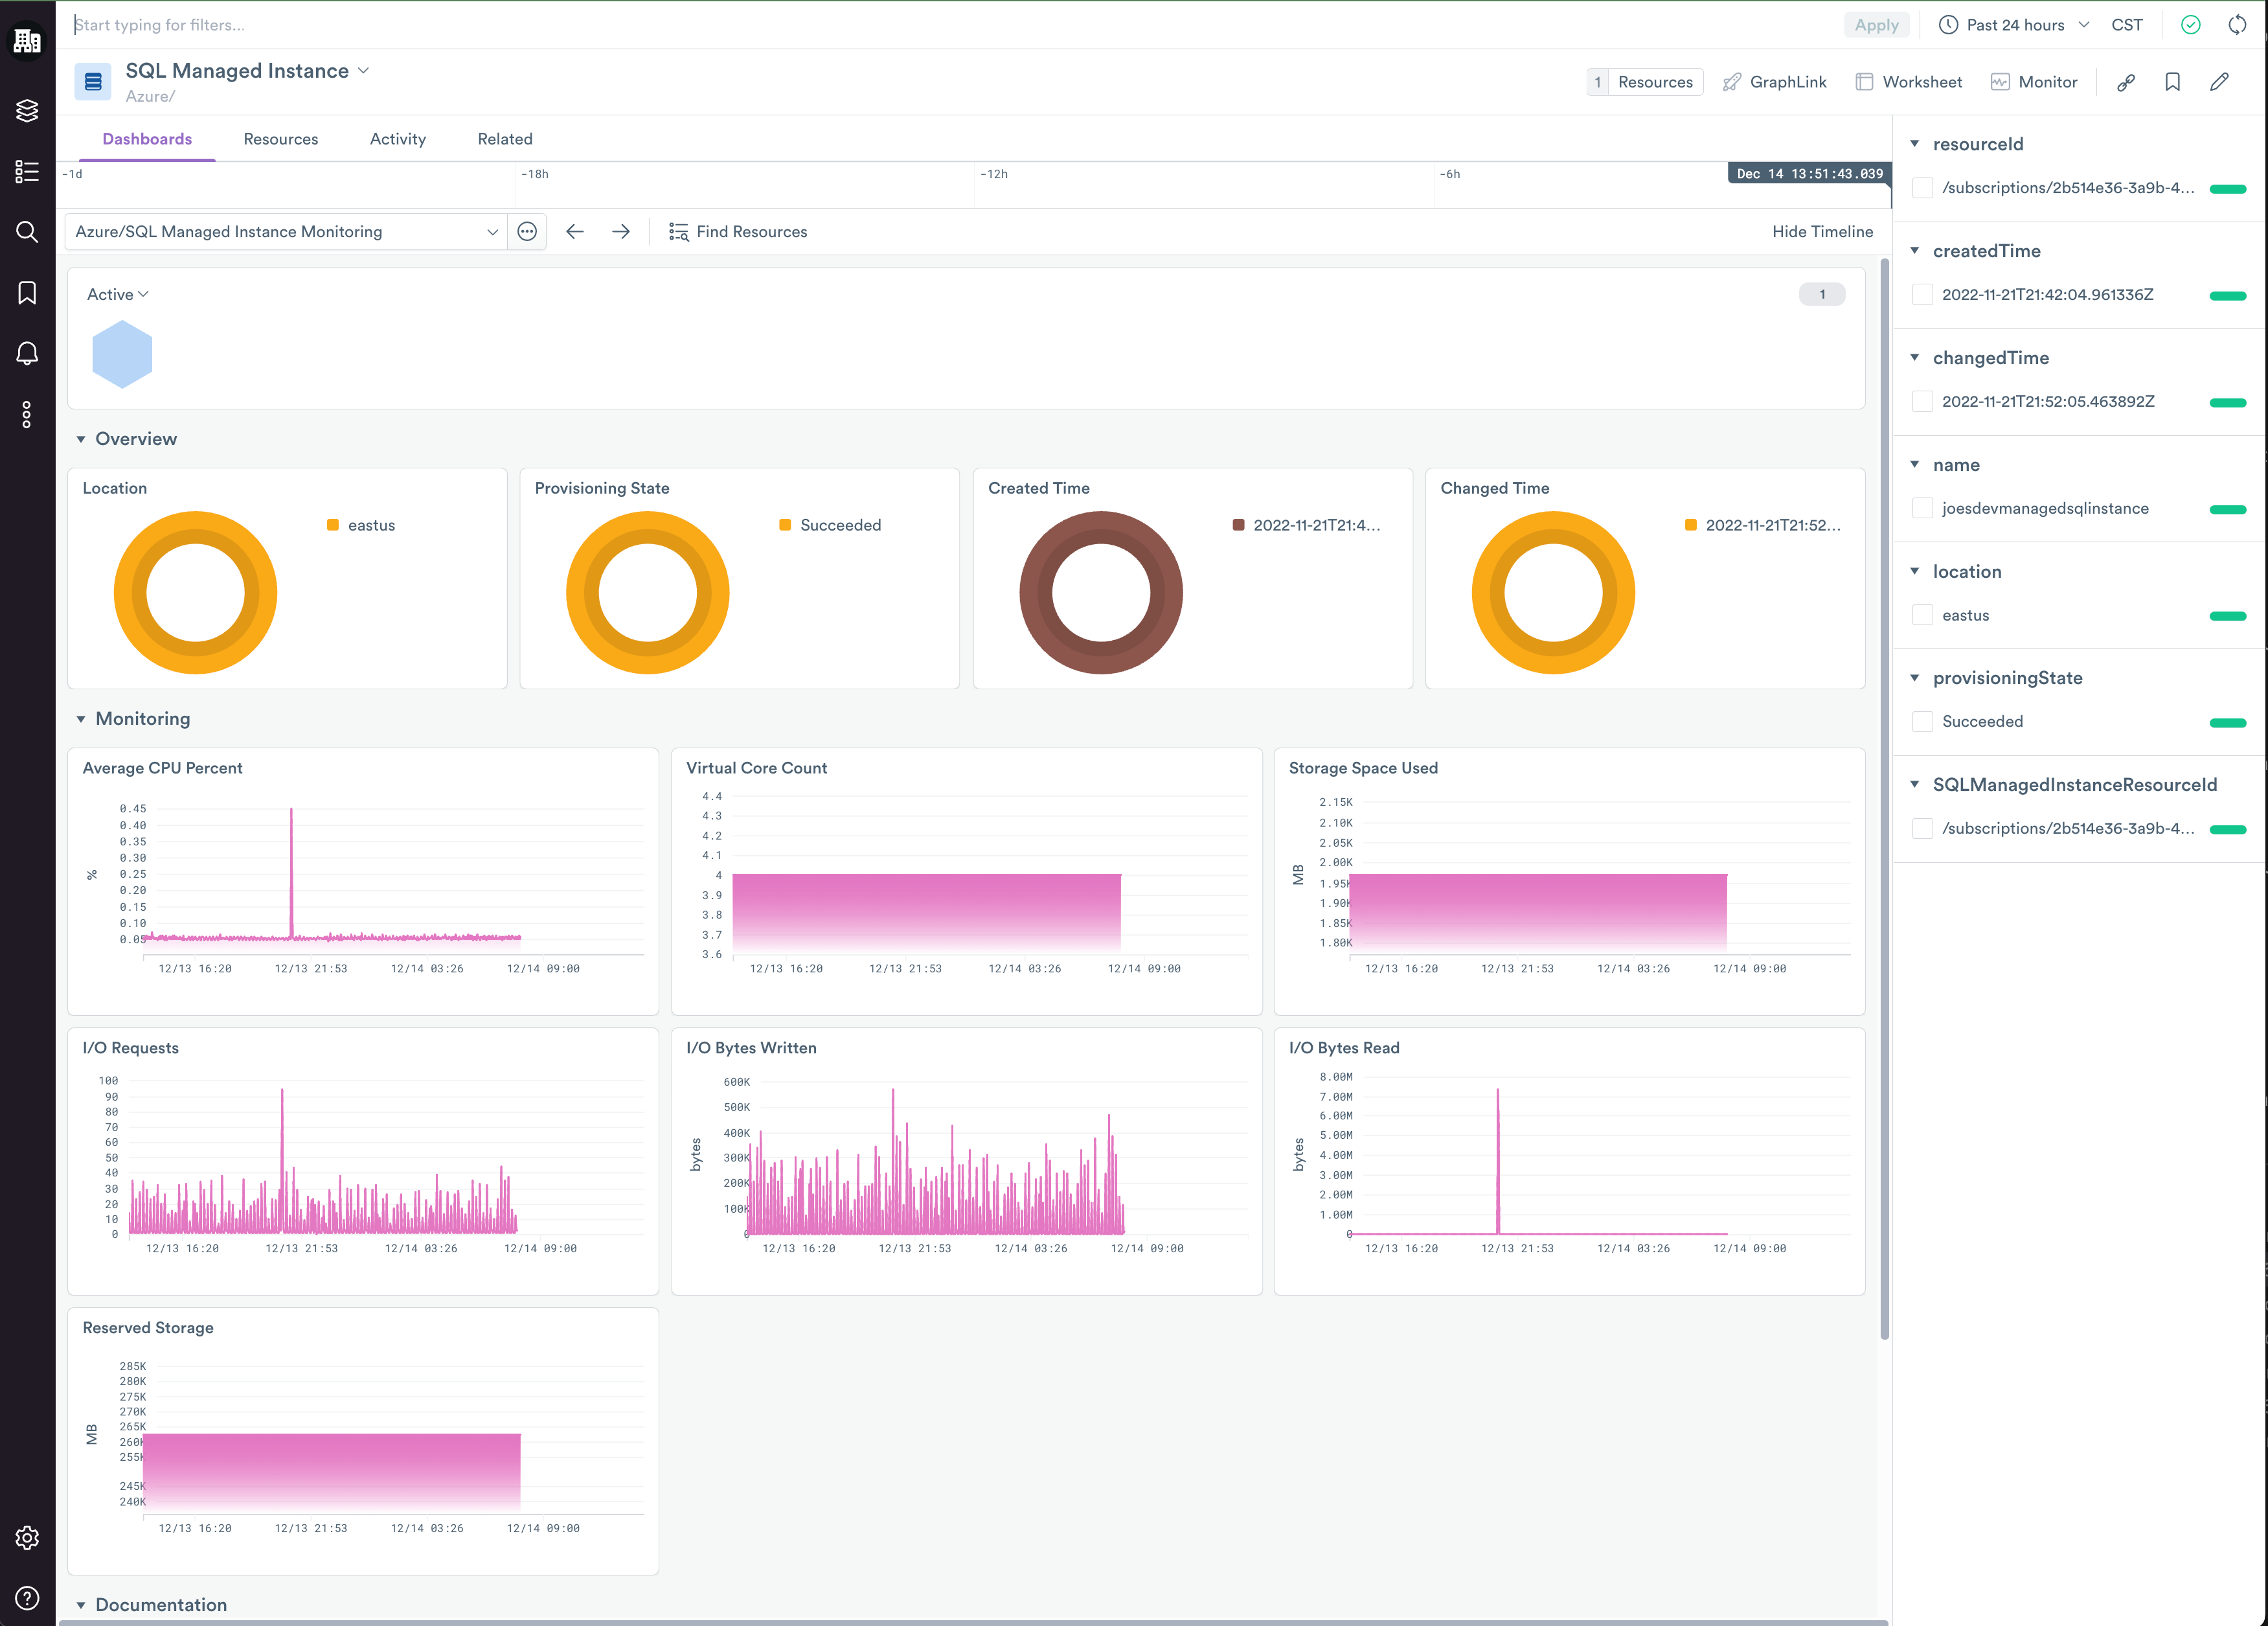The height and width of the screenshot is (1626, 2268).
Task: Check the joesdevmanagedsqlinstance name checkbox
Action: [1921, 508]
